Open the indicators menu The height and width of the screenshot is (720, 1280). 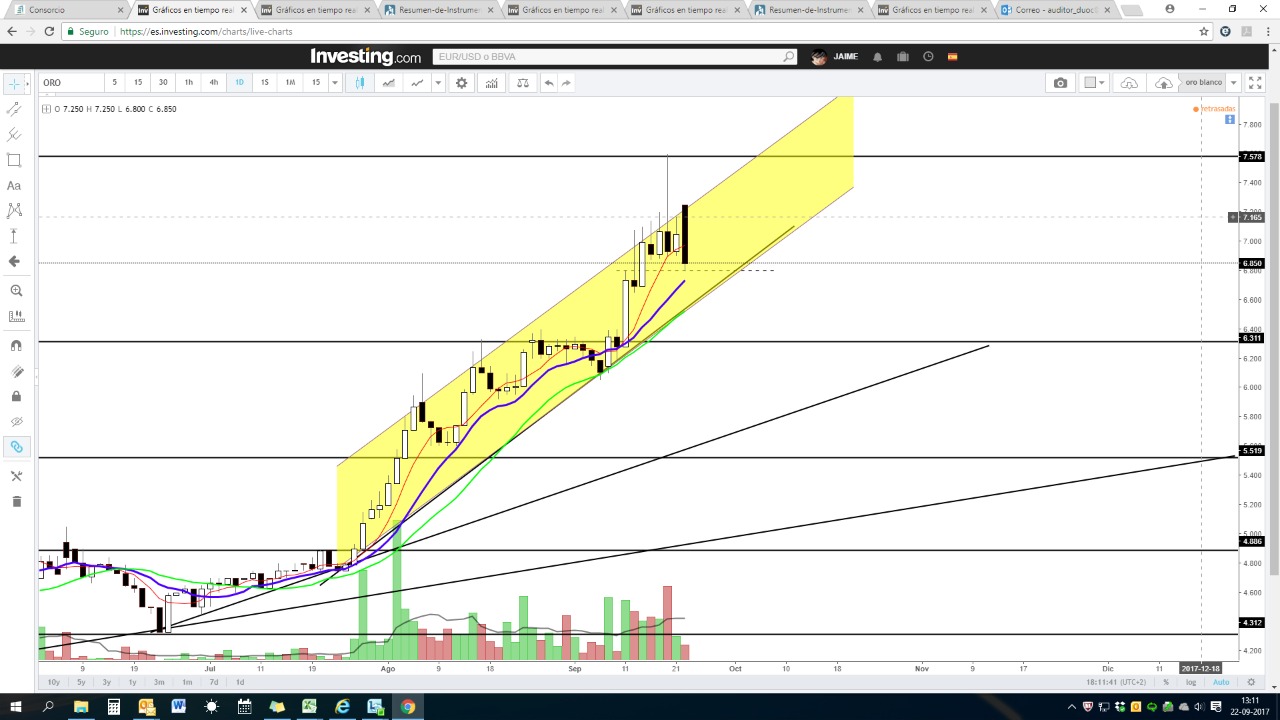pos(491,83)
